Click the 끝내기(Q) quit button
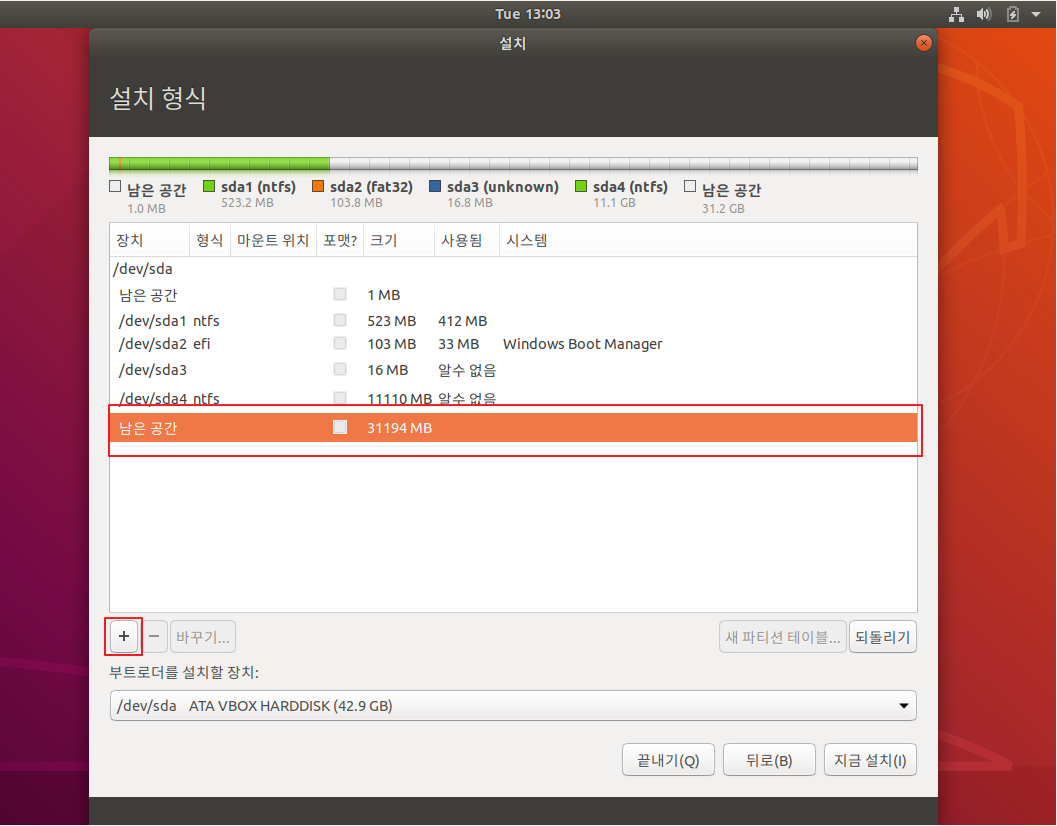This screenshot has width=1057, height=826. coord(668,760)
